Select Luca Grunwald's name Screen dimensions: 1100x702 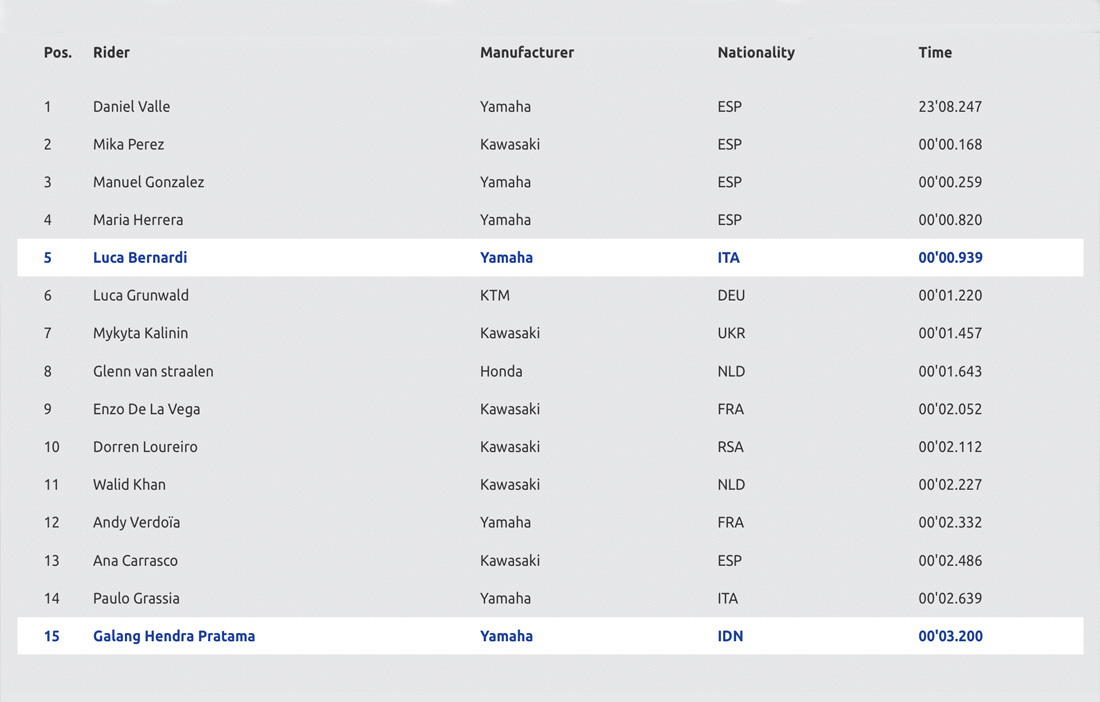tap(140, 295)
